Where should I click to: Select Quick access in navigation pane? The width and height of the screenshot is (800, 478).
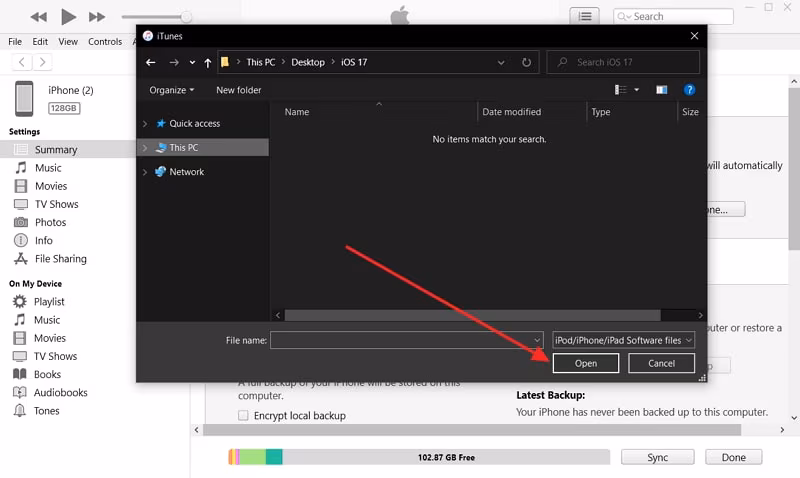tap(194, 123)
